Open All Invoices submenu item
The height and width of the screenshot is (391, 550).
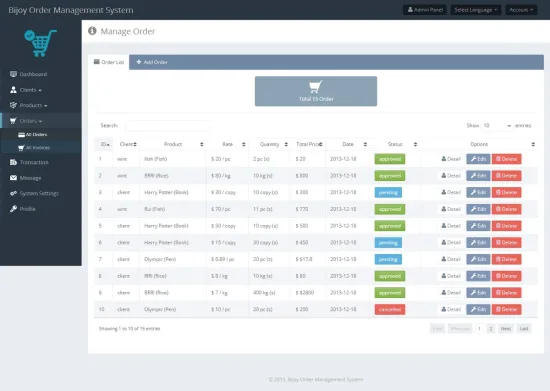34,148
